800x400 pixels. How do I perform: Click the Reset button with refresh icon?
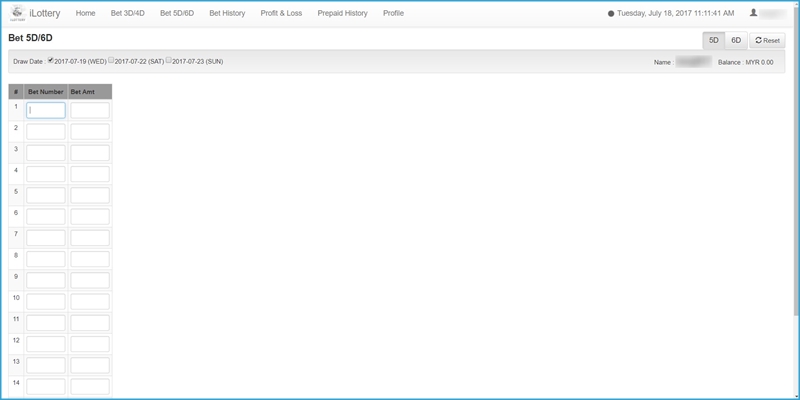click(767, 41)
